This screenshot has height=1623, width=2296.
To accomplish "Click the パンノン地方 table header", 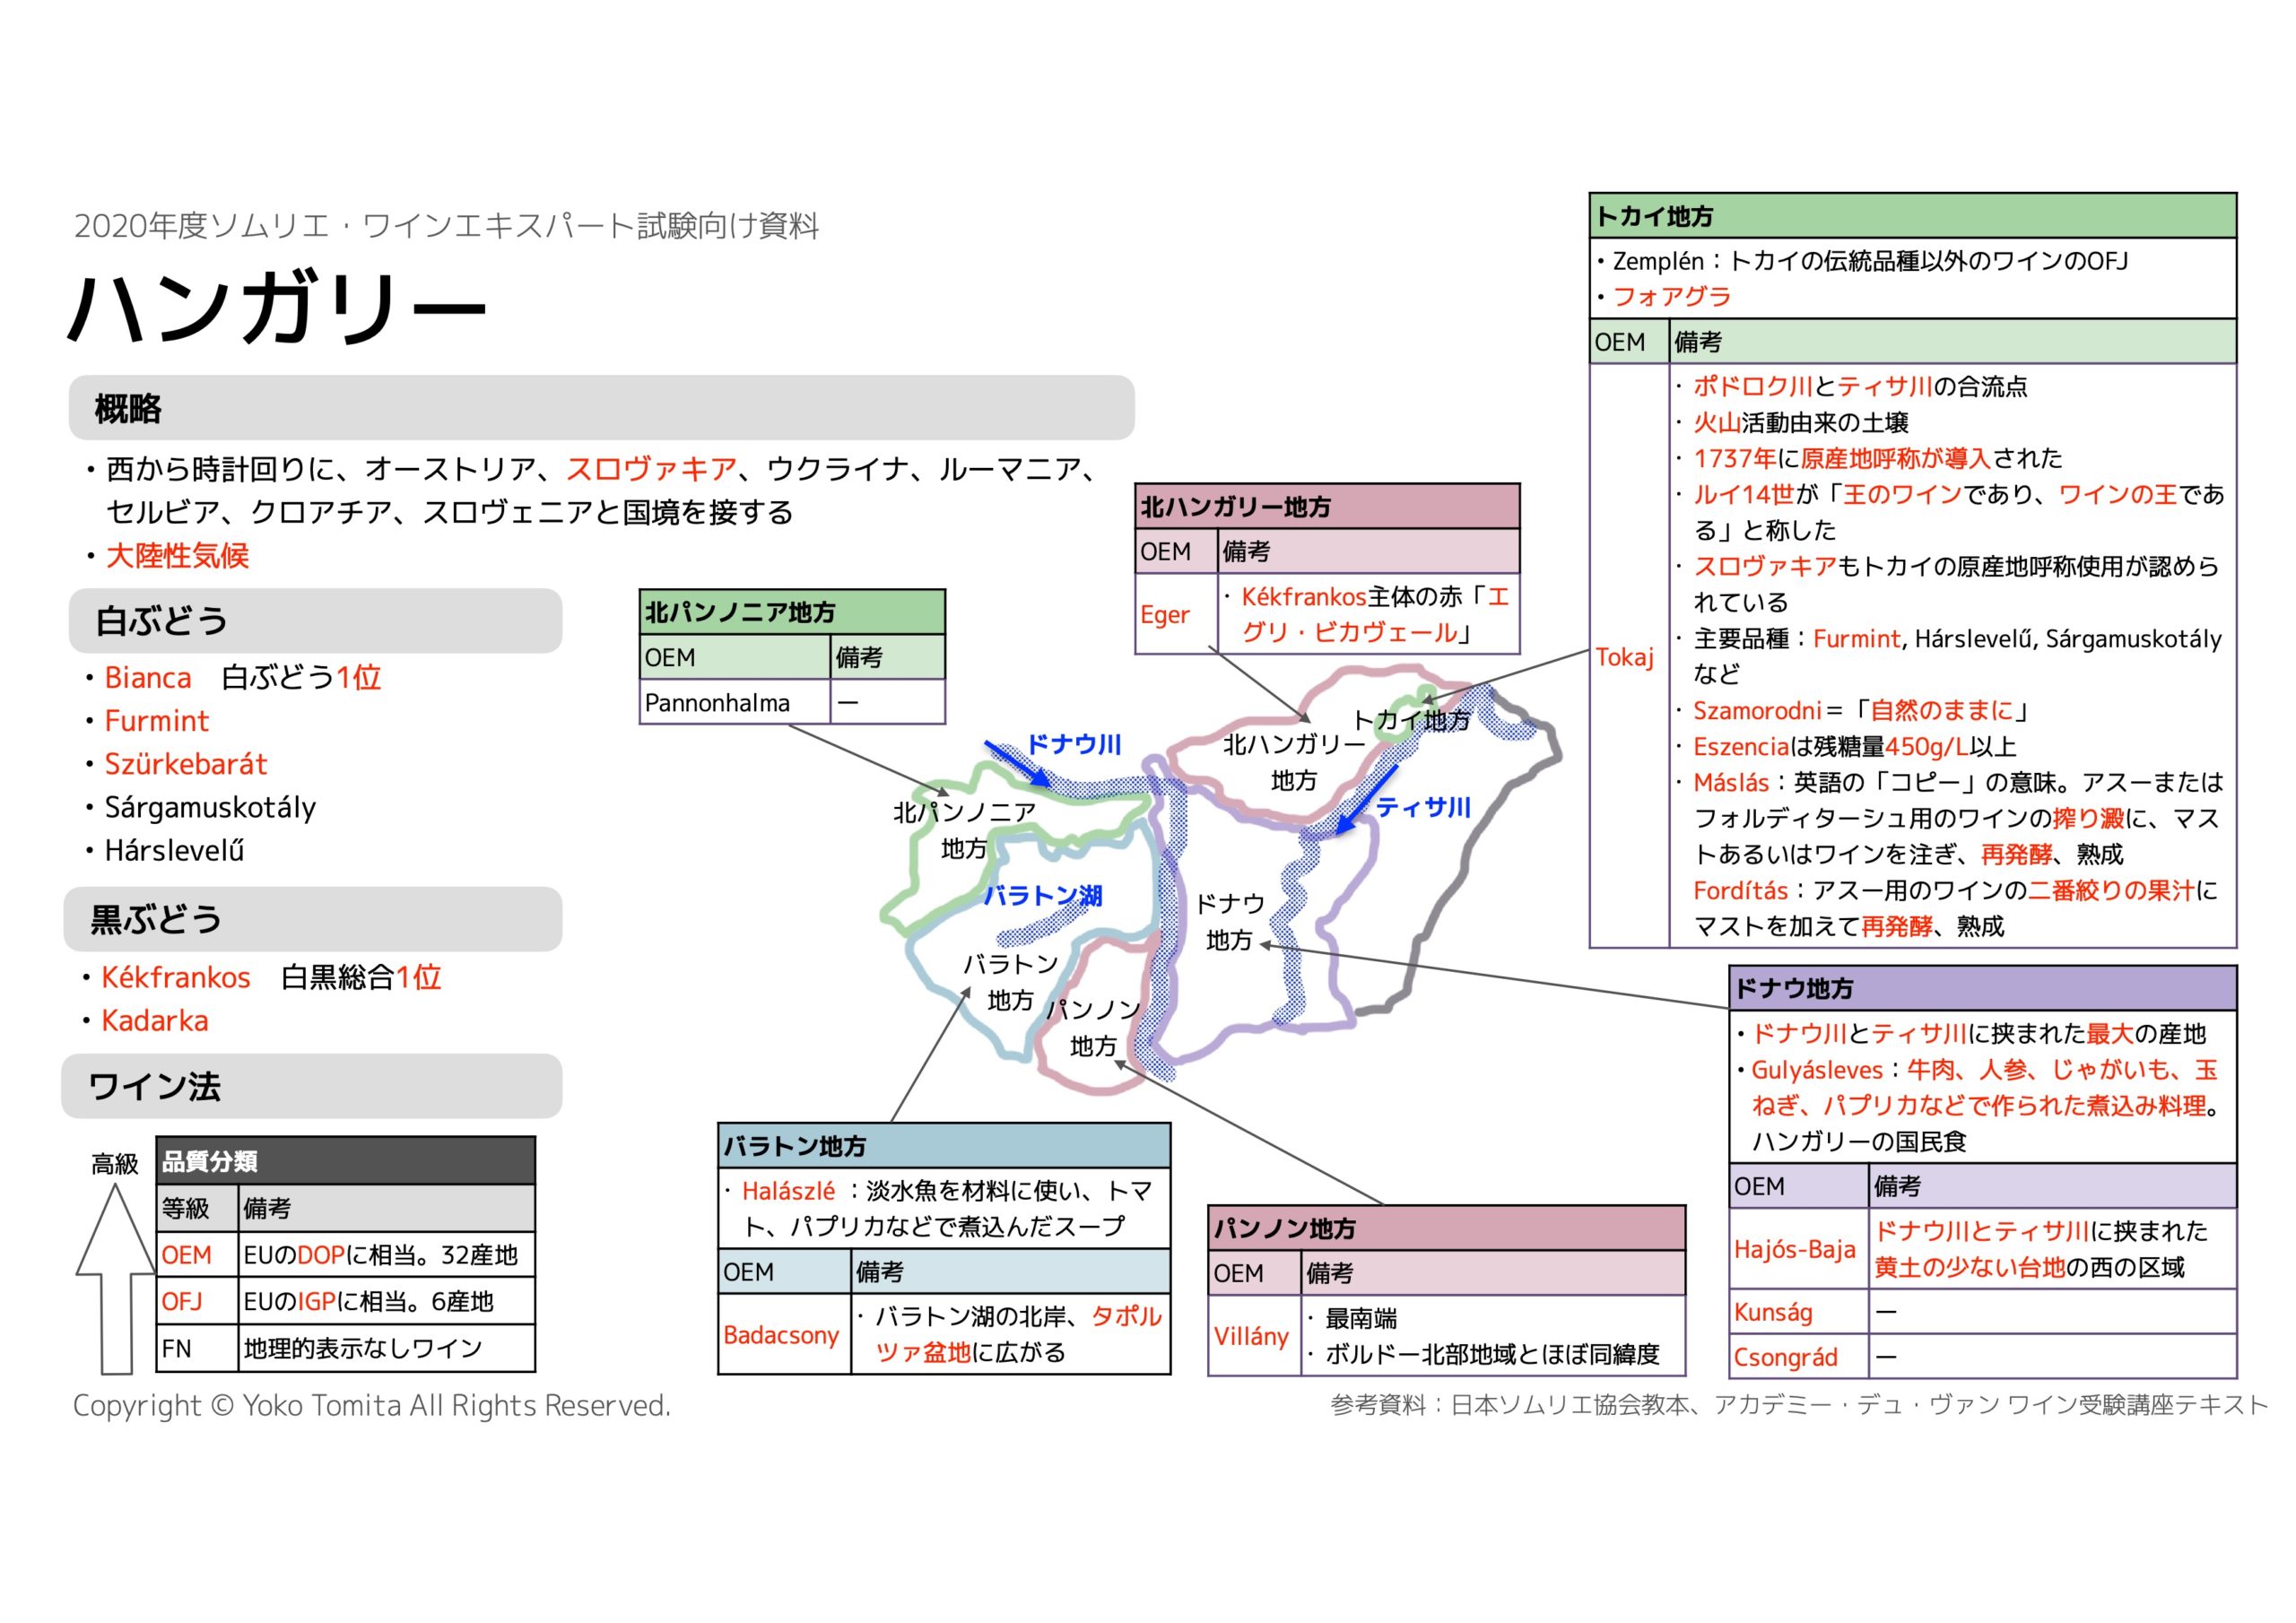I will click(x=1447, y=1229).
